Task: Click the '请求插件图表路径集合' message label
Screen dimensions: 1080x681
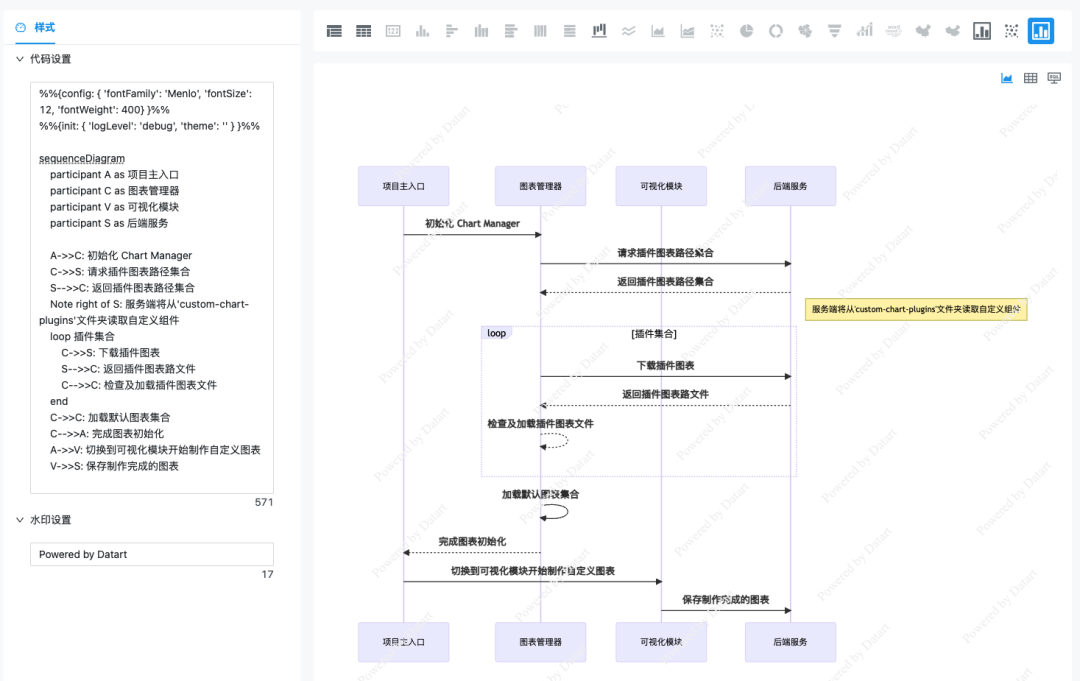Action: click(x=665, y=253)
